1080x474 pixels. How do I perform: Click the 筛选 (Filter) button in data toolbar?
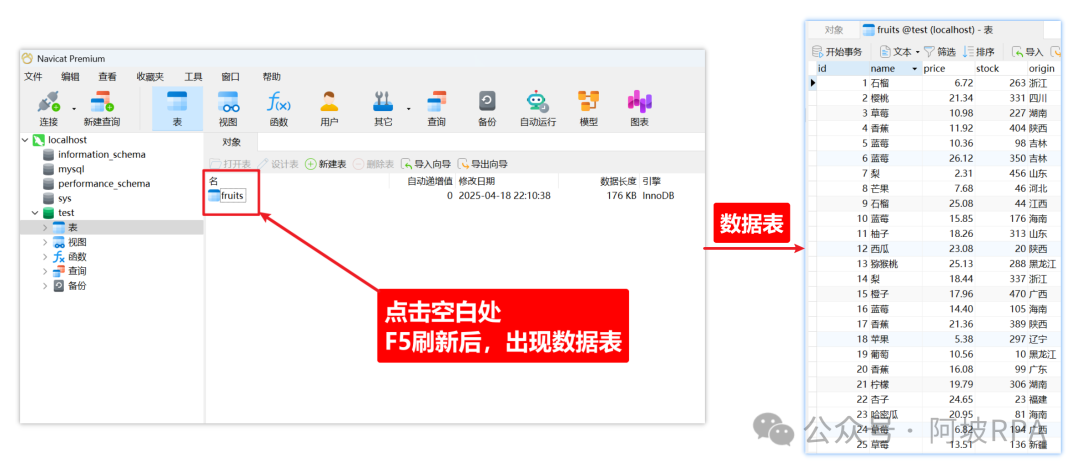tap(939, 52)
